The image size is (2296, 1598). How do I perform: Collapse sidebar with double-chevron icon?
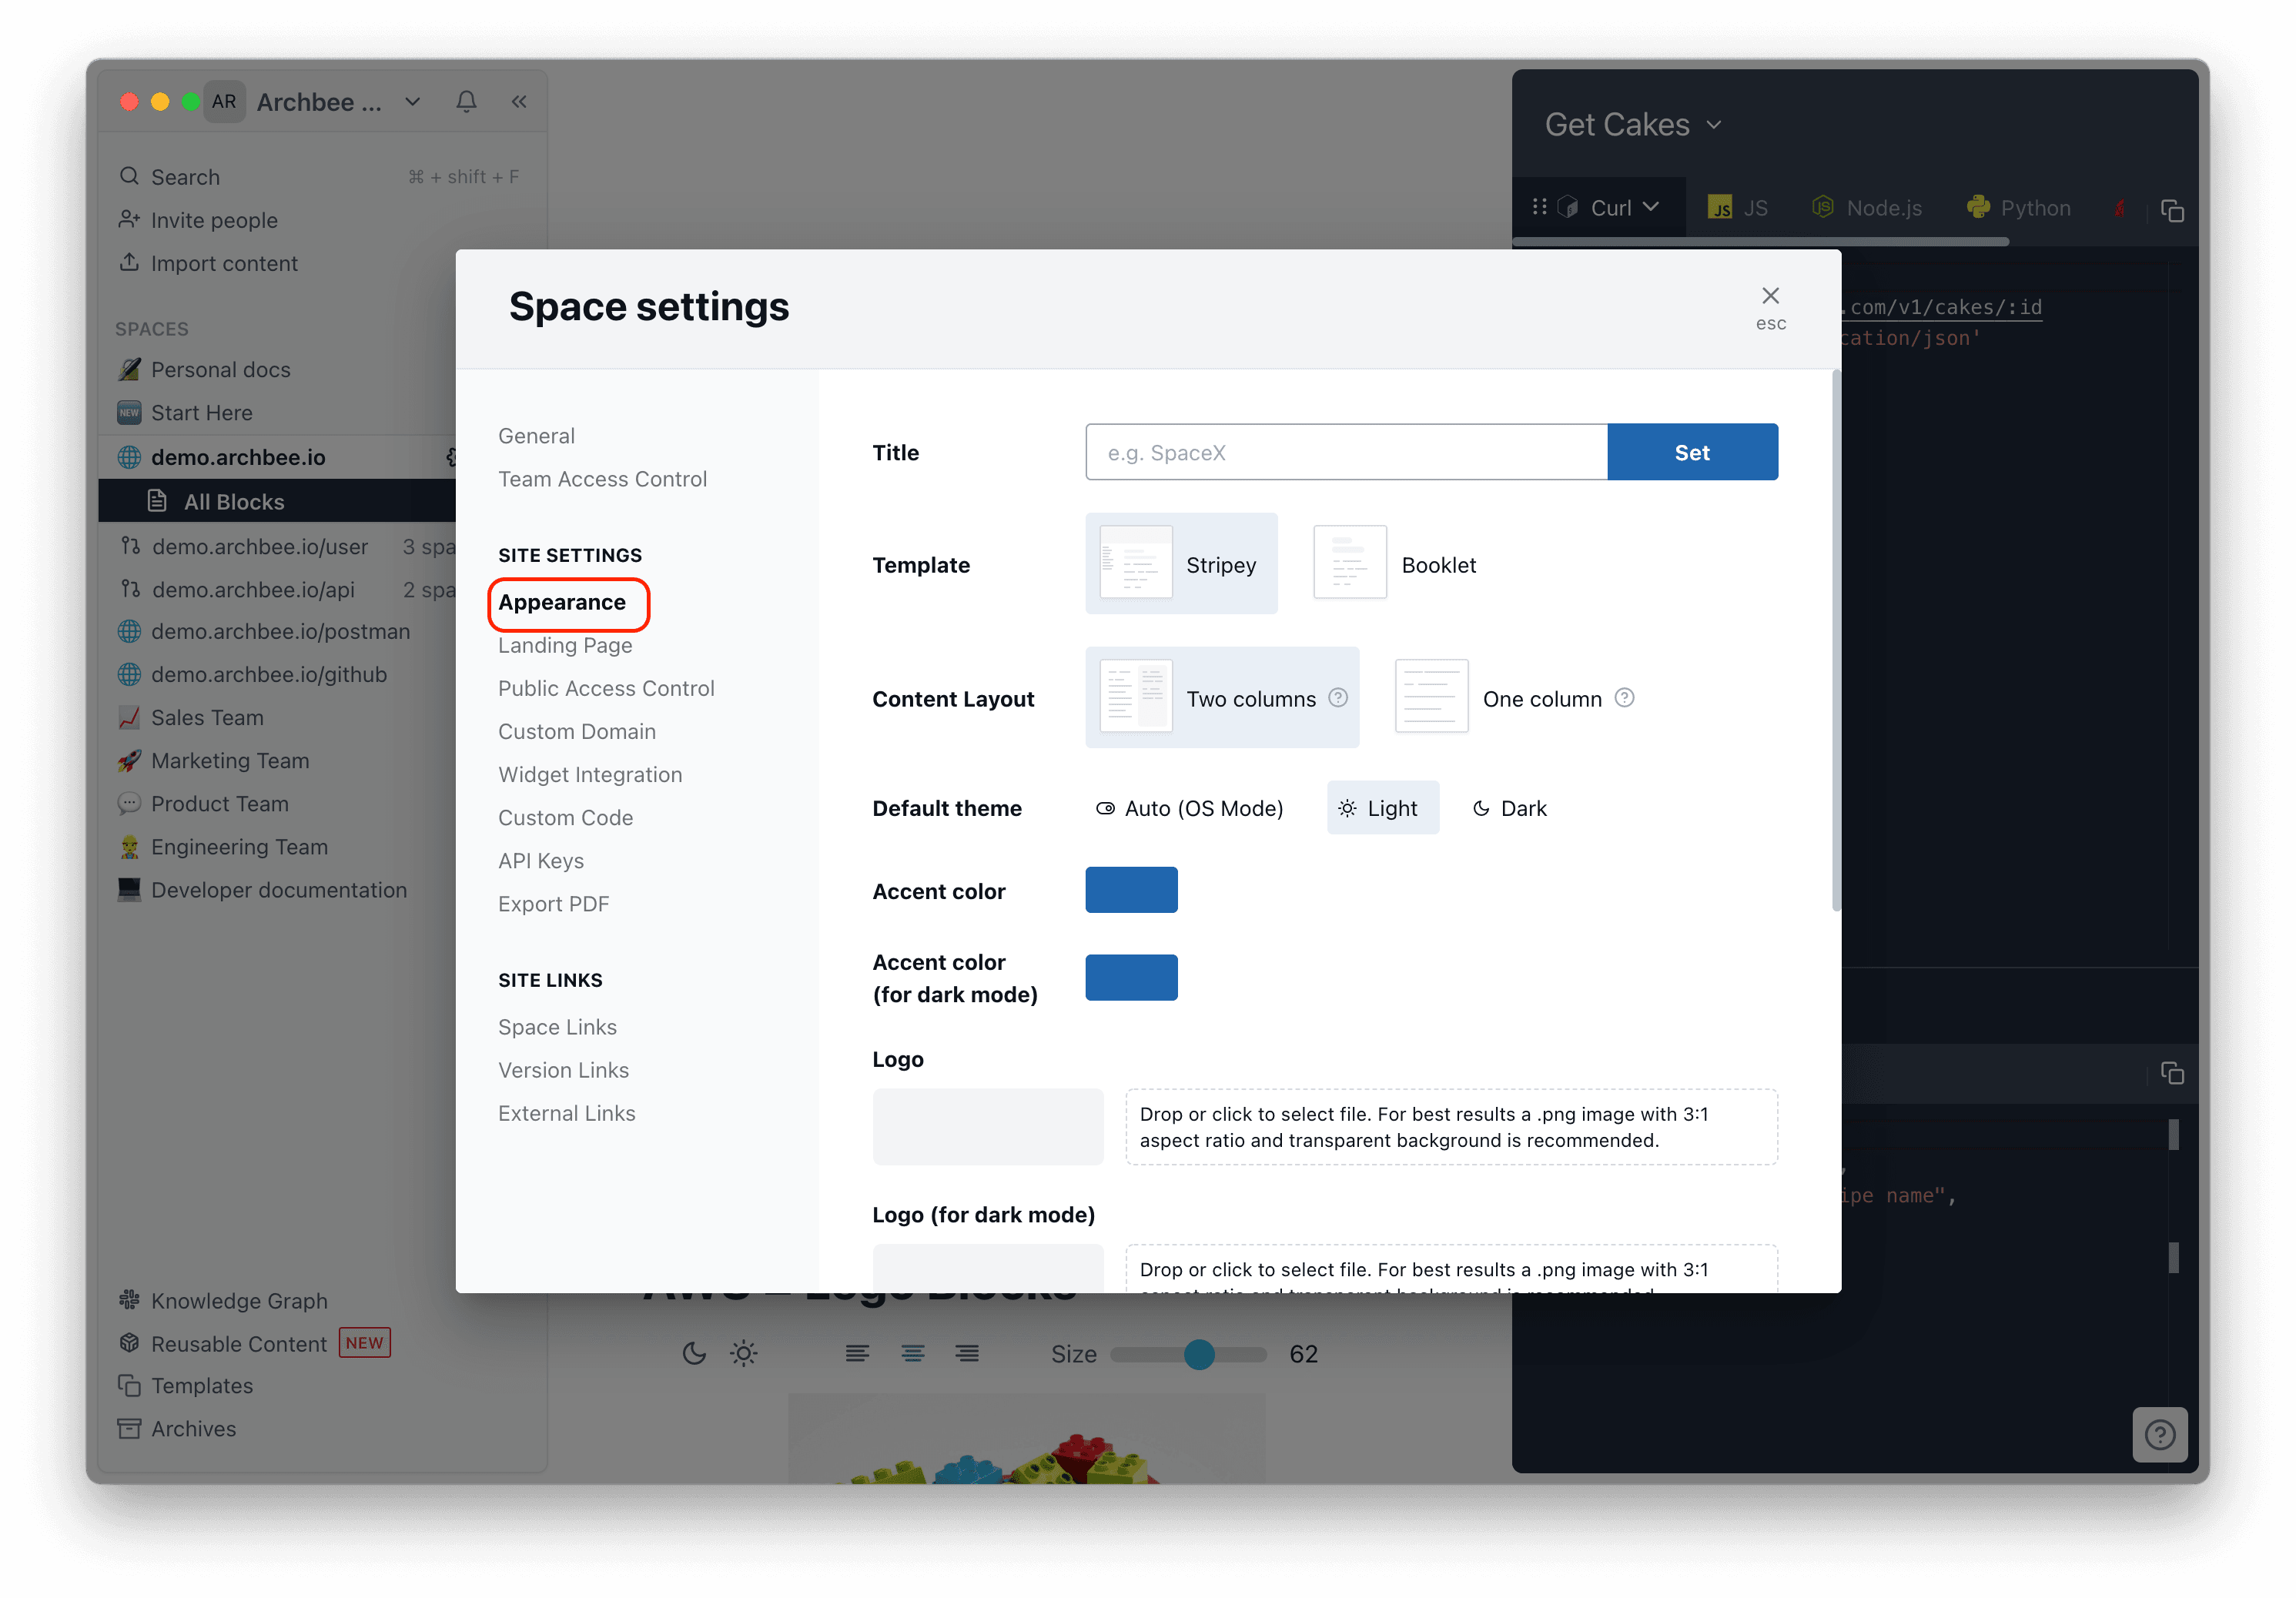tap(519, 102)
